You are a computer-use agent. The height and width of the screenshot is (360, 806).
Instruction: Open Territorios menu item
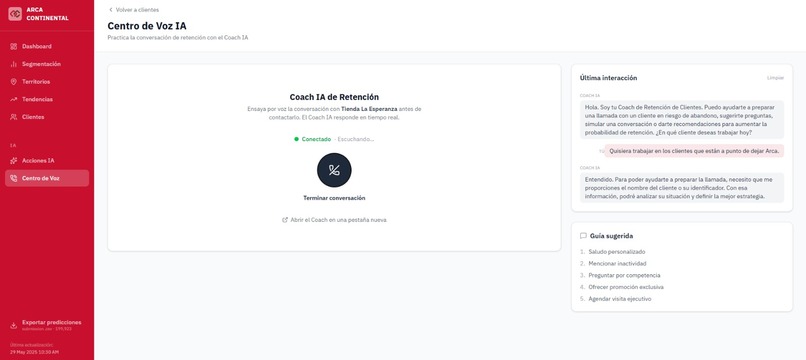47,82
